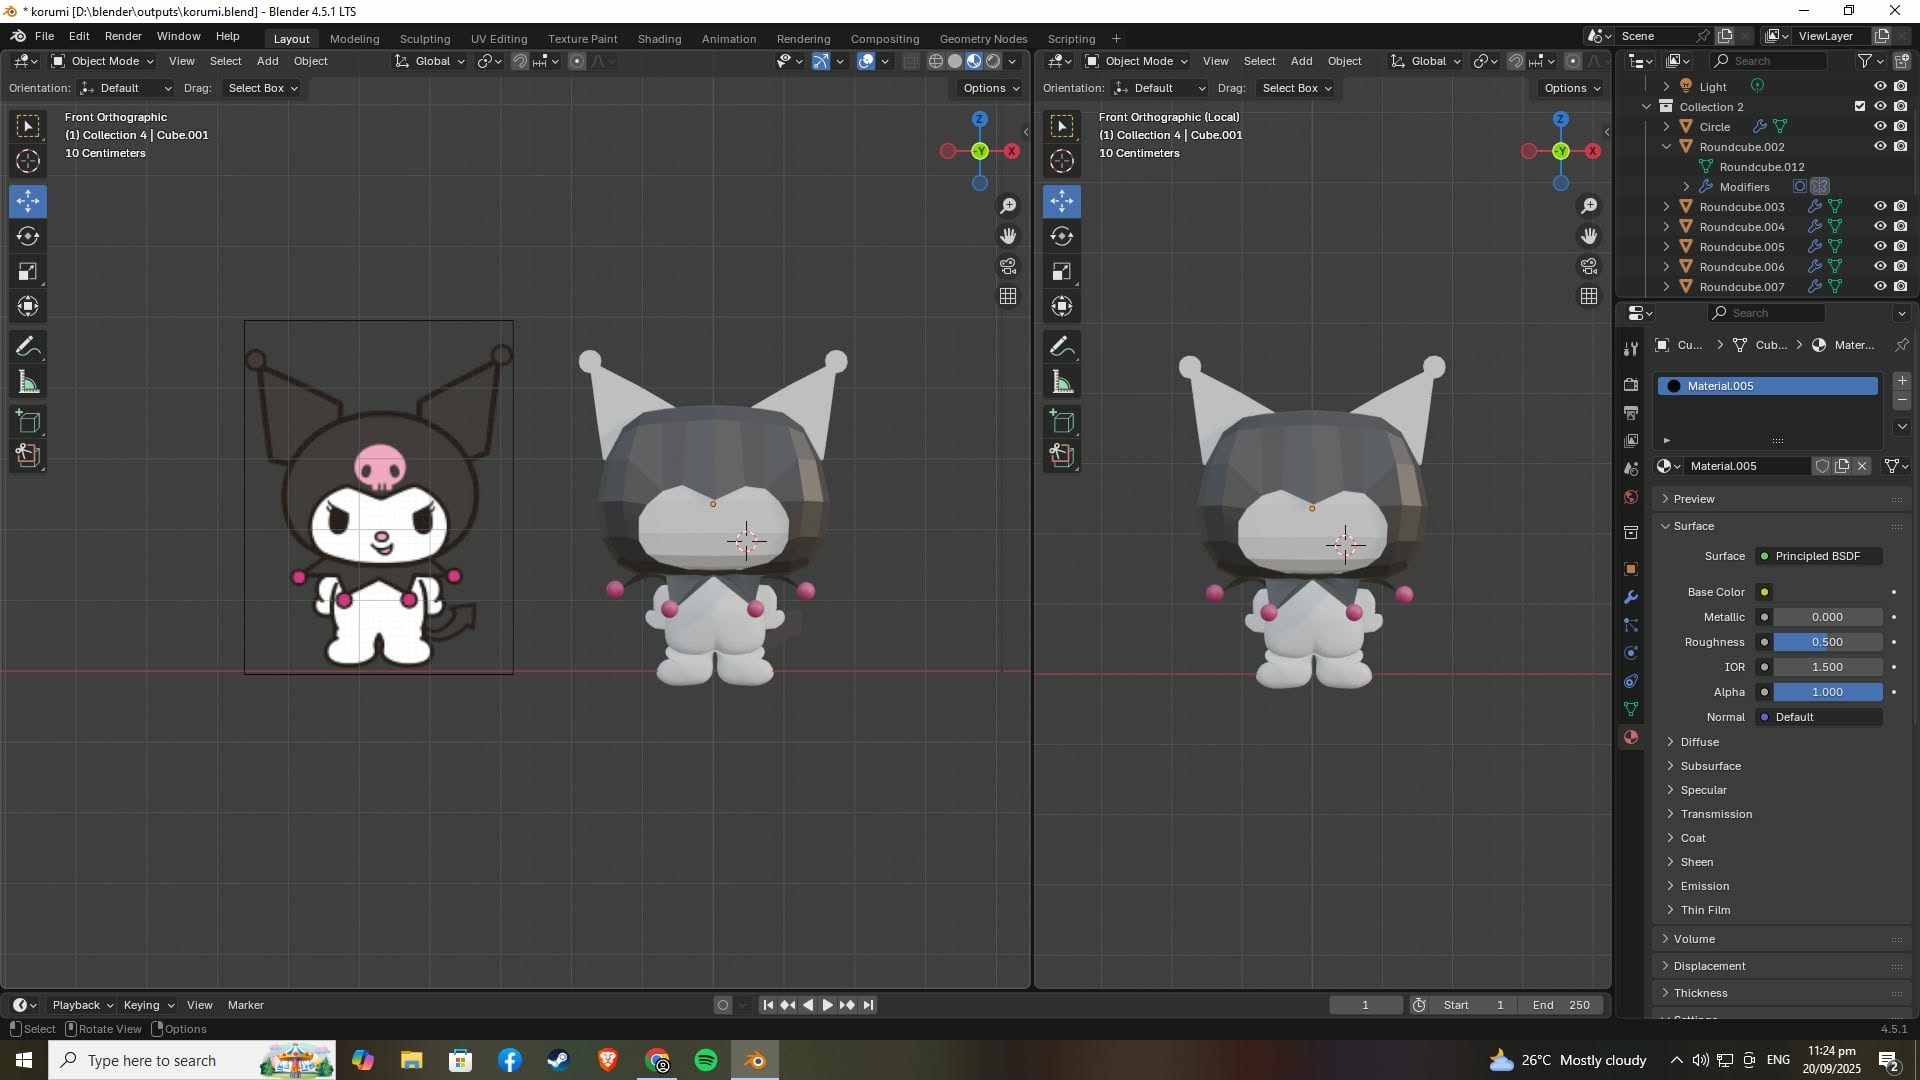Select the Move tool in left viewport
The height and width of the screenshot is (1080, 1920).
(x=28, y=201)
